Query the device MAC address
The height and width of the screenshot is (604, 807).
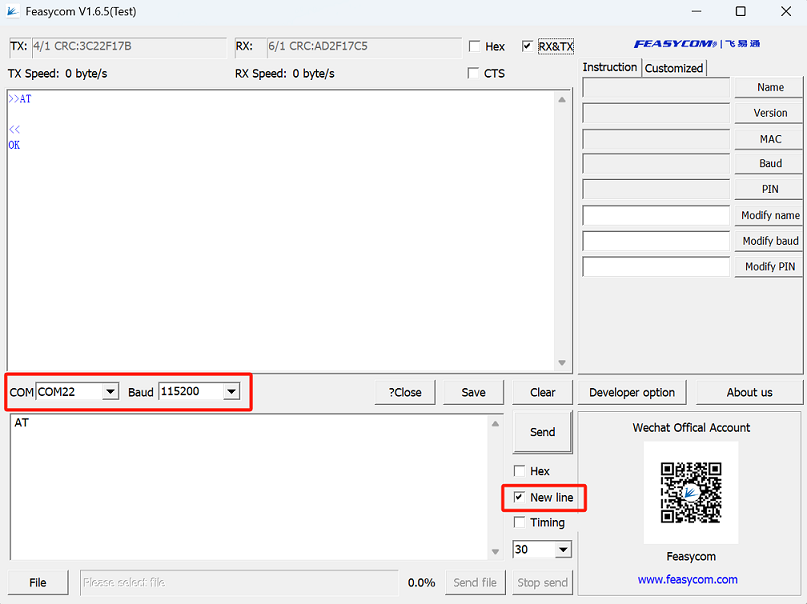coord(768,138)
